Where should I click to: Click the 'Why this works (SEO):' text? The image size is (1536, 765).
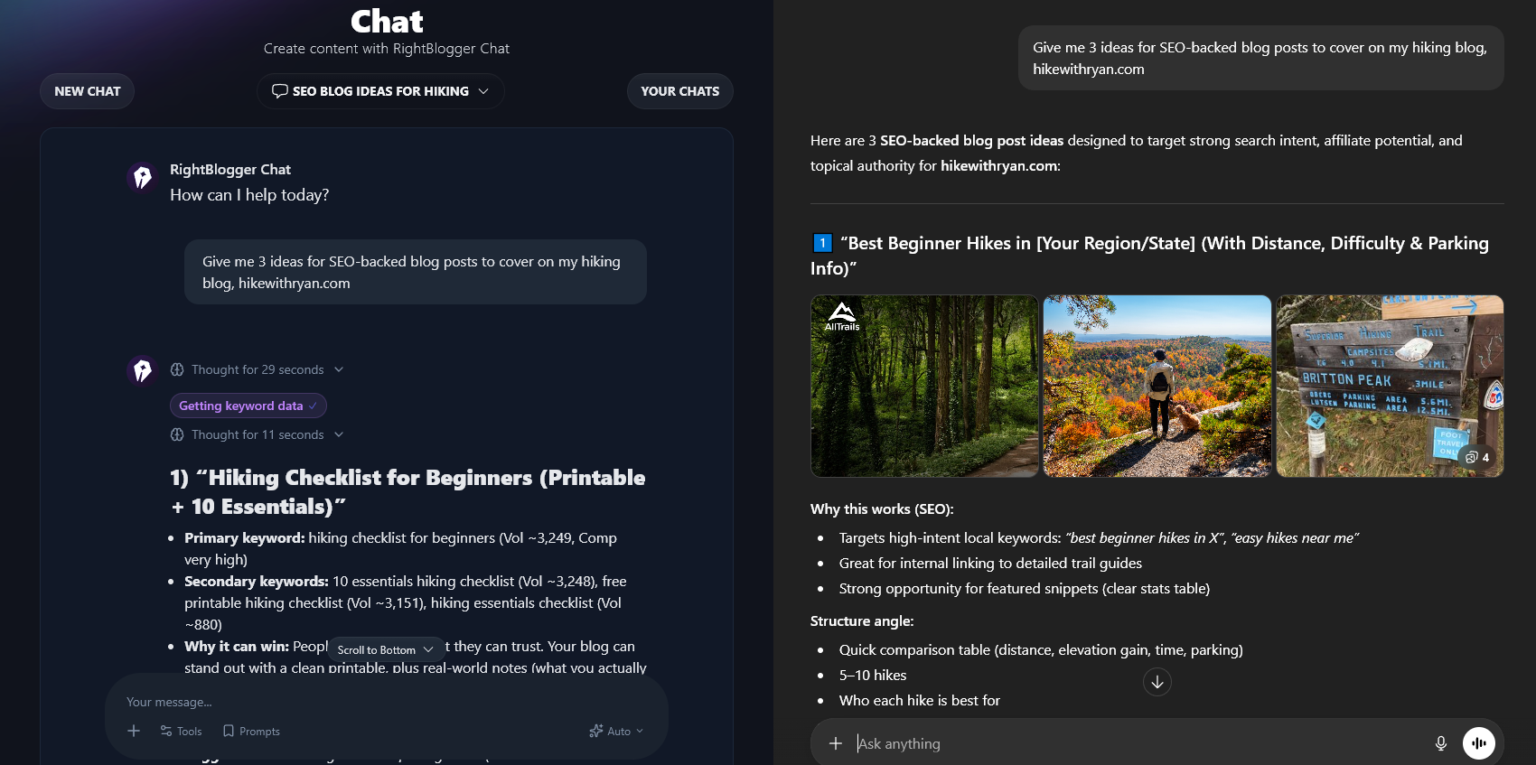[x=882, y=509]
